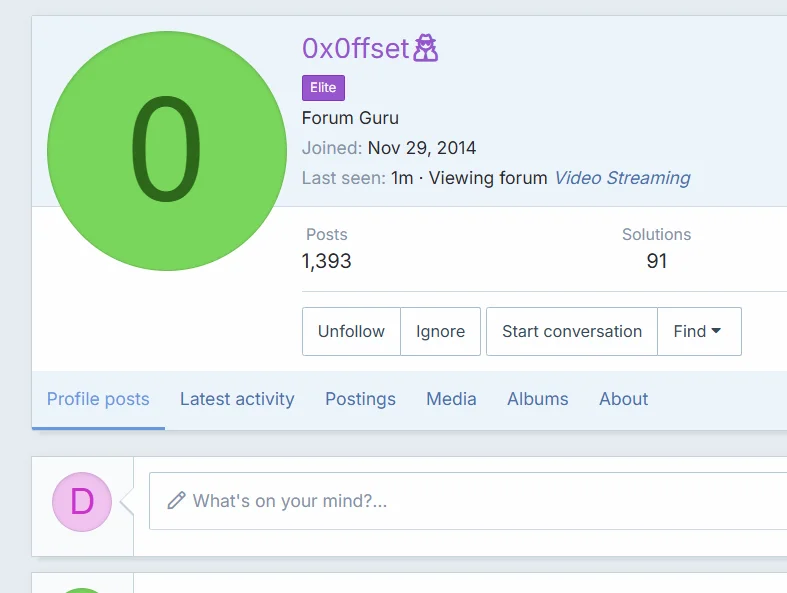Click the pencil icon in status box
This screenshot has height=593, width=787.
coord(176,501)
